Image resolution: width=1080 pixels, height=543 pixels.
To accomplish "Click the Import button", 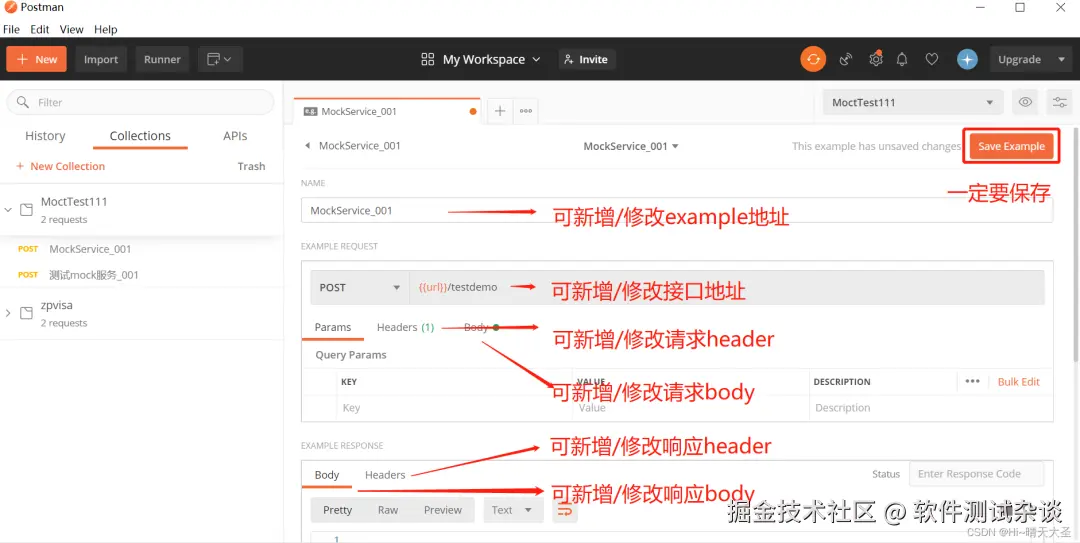I will [x=101, y=59].
